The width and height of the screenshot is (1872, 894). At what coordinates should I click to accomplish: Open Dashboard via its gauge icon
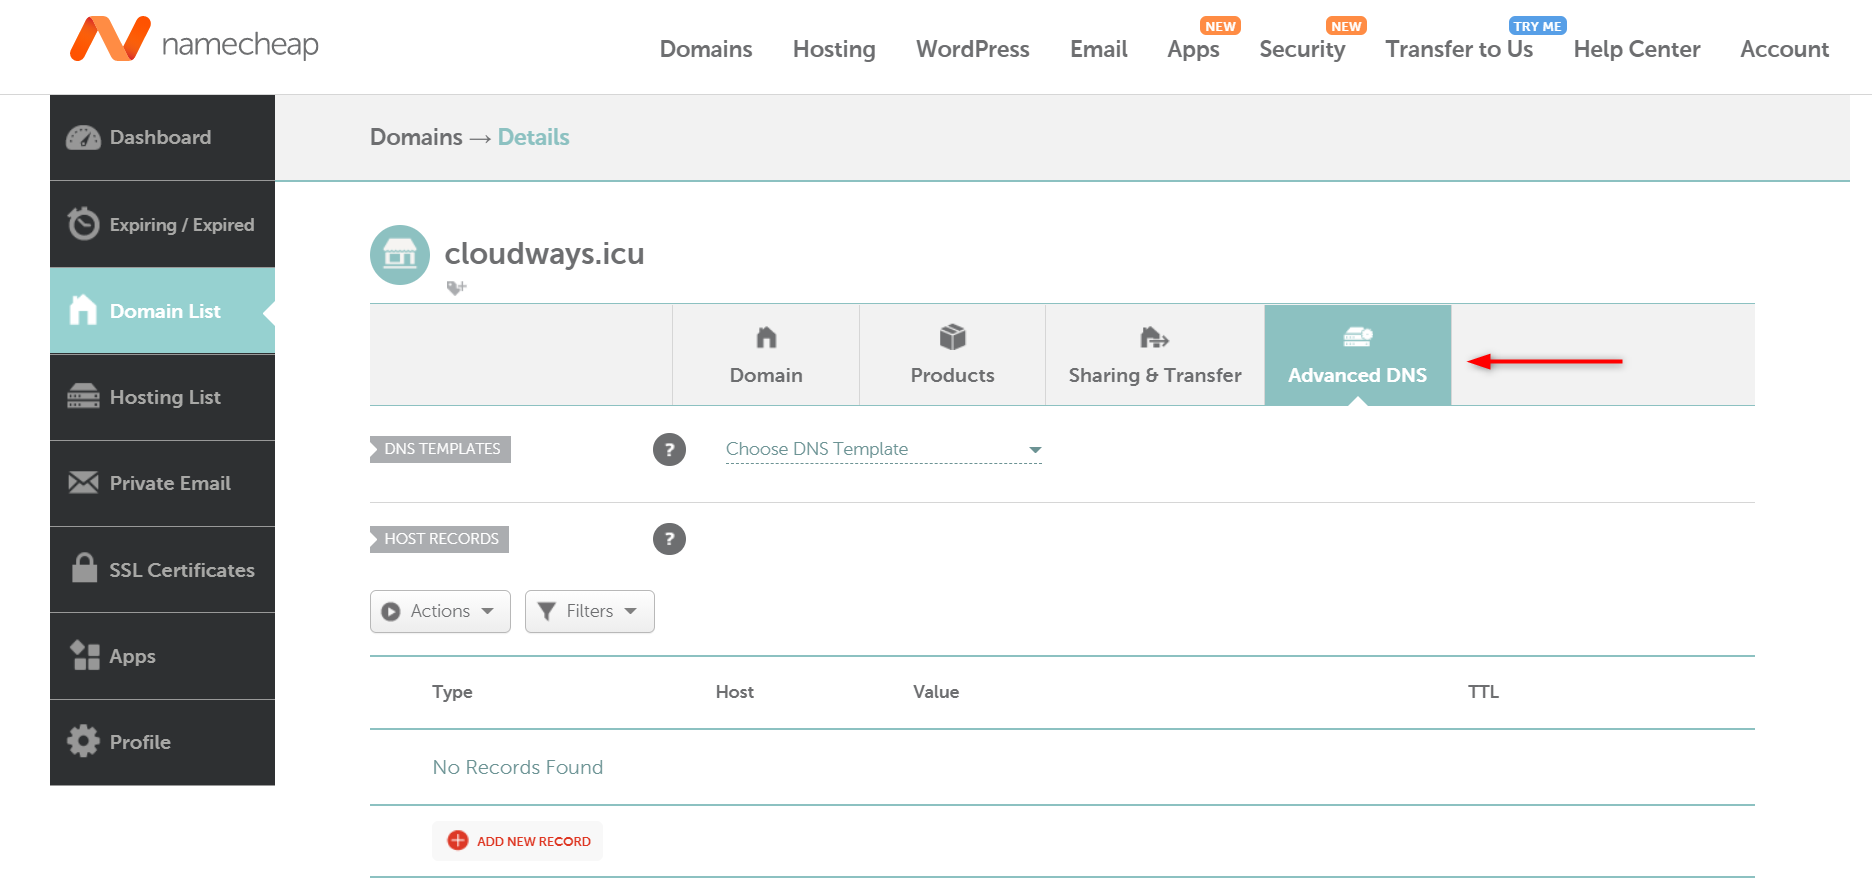tap(83, 138)
